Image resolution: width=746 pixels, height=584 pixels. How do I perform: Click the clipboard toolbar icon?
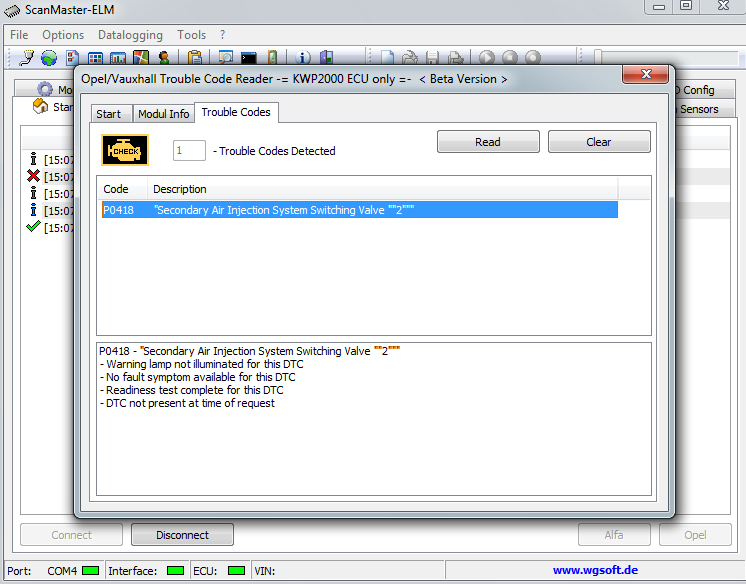pos(195,58)
